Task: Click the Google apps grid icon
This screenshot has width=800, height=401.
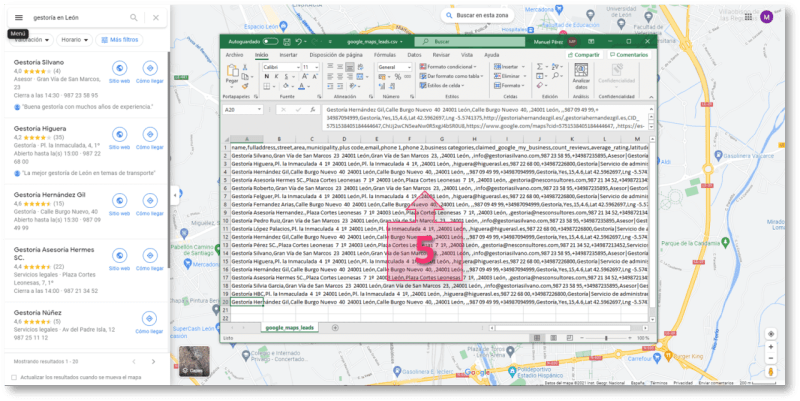Action: (x=748, y=17)
